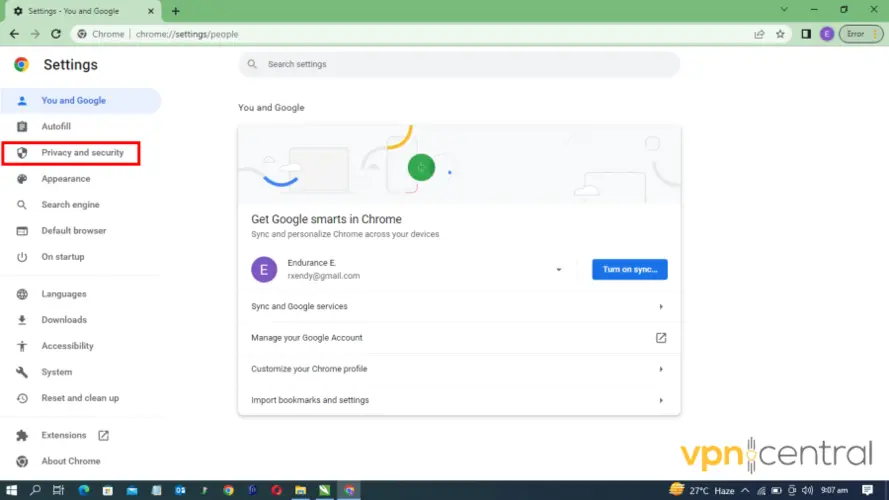Open Languages settings

(x=81, y=294)
